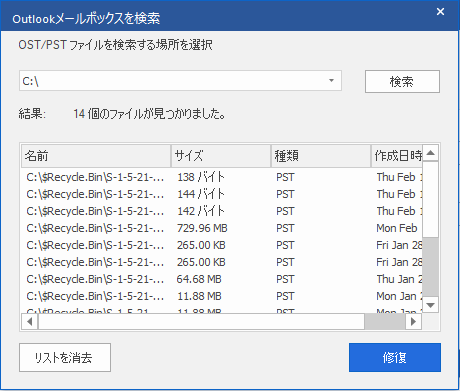Image resolution: width=460 pixels, height=391 pixels.
Task: Click the Thu Jan date cell
Action: tap(399, 279)
